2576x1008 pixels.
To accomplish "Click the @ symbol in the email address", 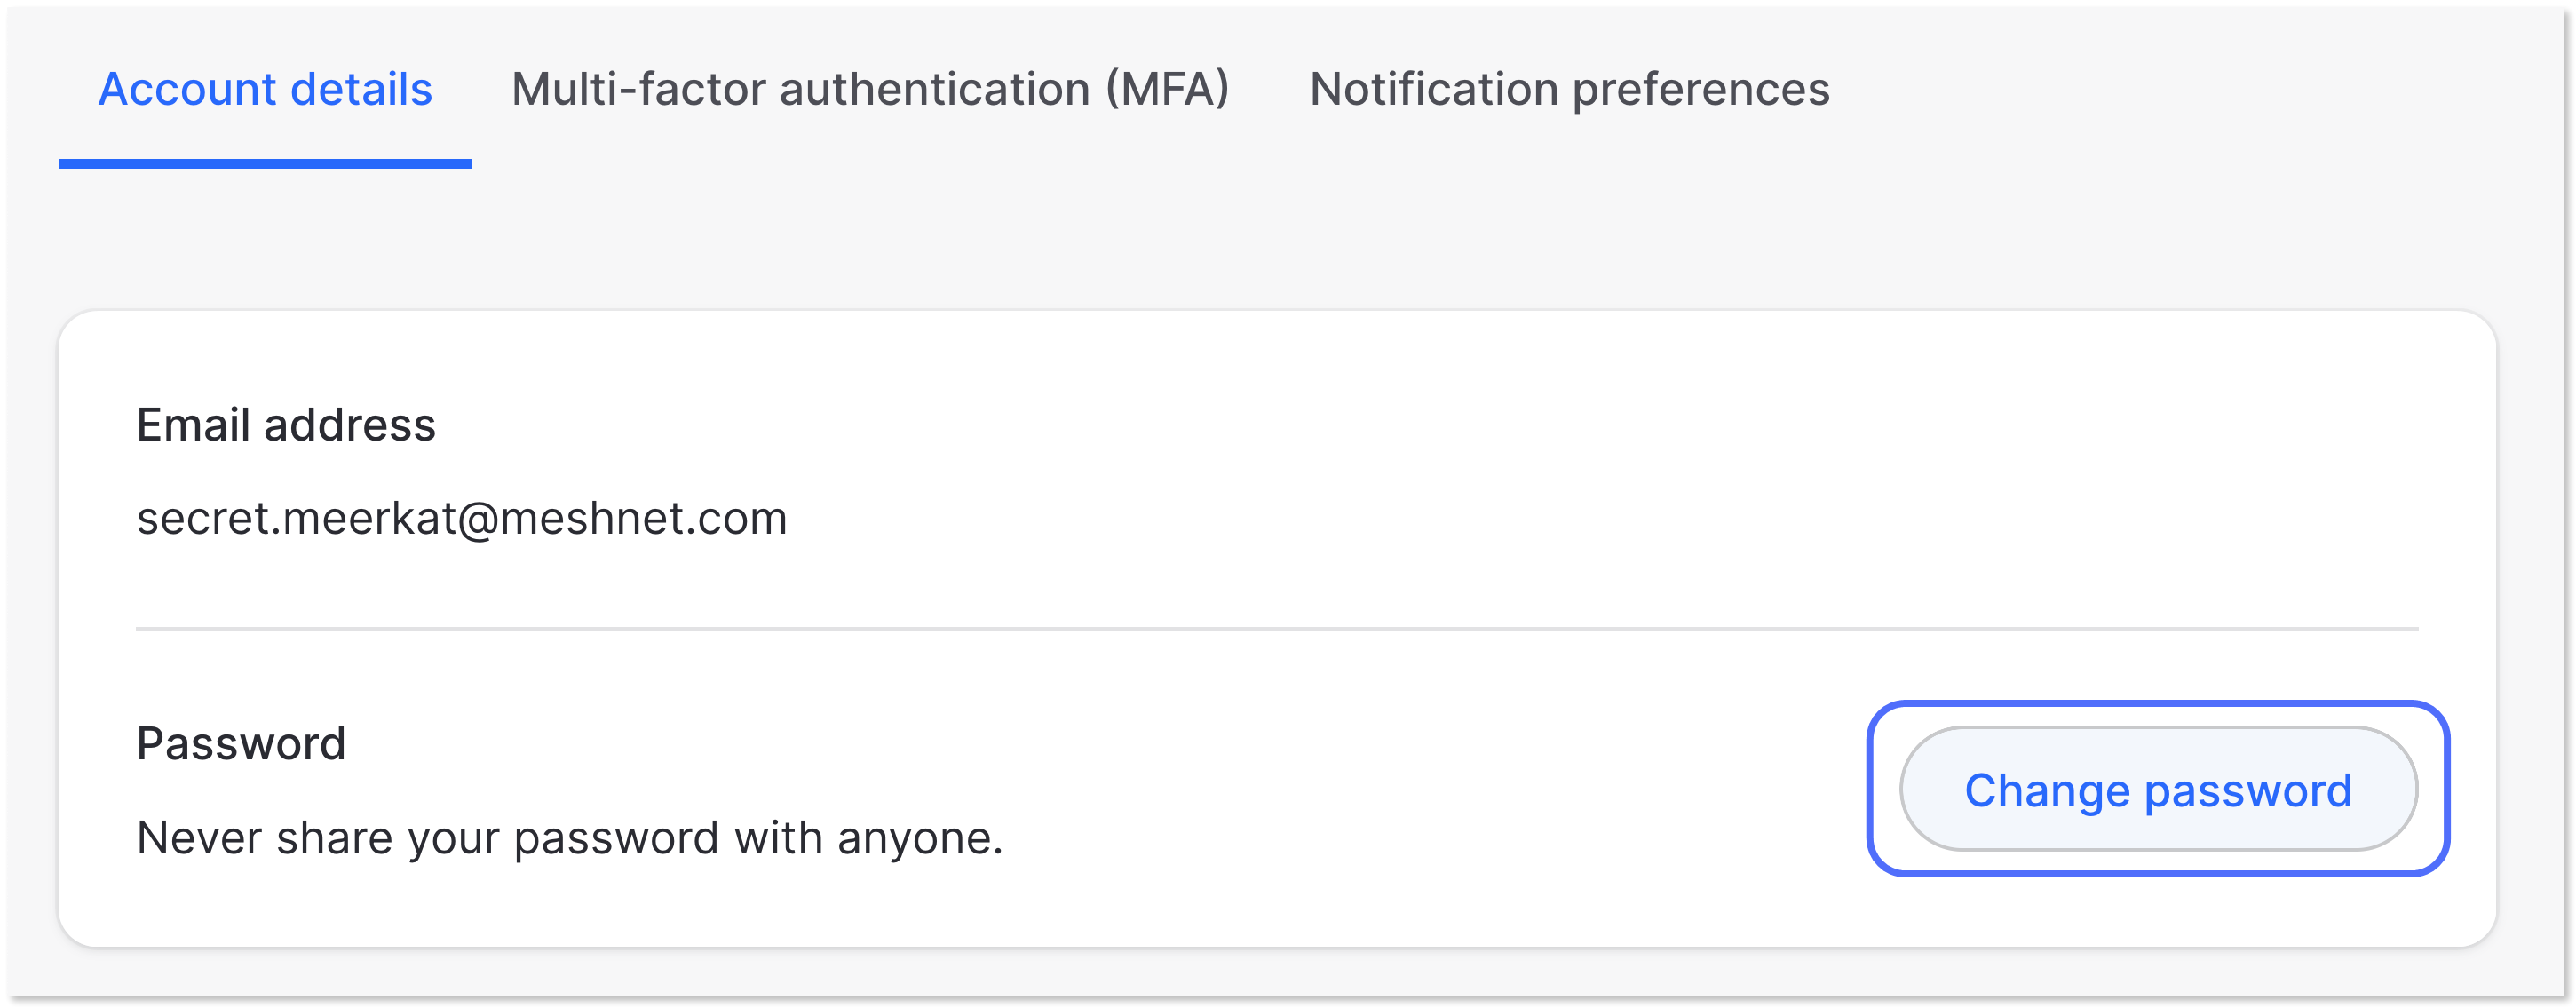I will pyautogui.click(x=478, y=520).
